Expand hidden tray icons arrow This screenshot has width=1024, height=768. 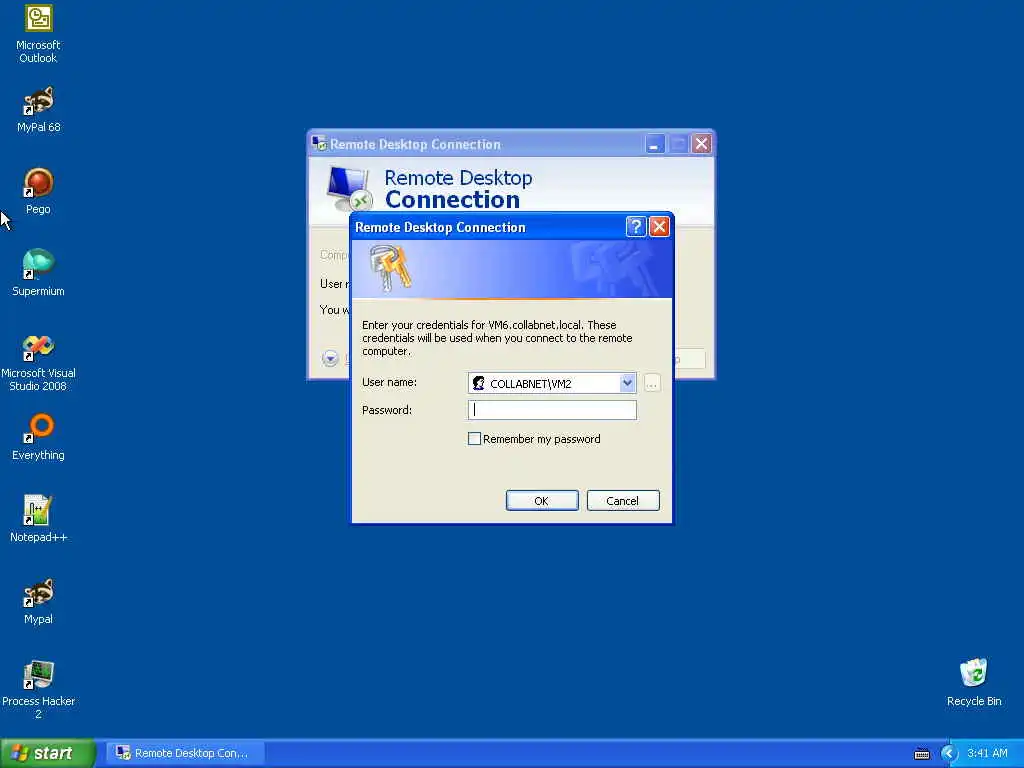[949, 754]
